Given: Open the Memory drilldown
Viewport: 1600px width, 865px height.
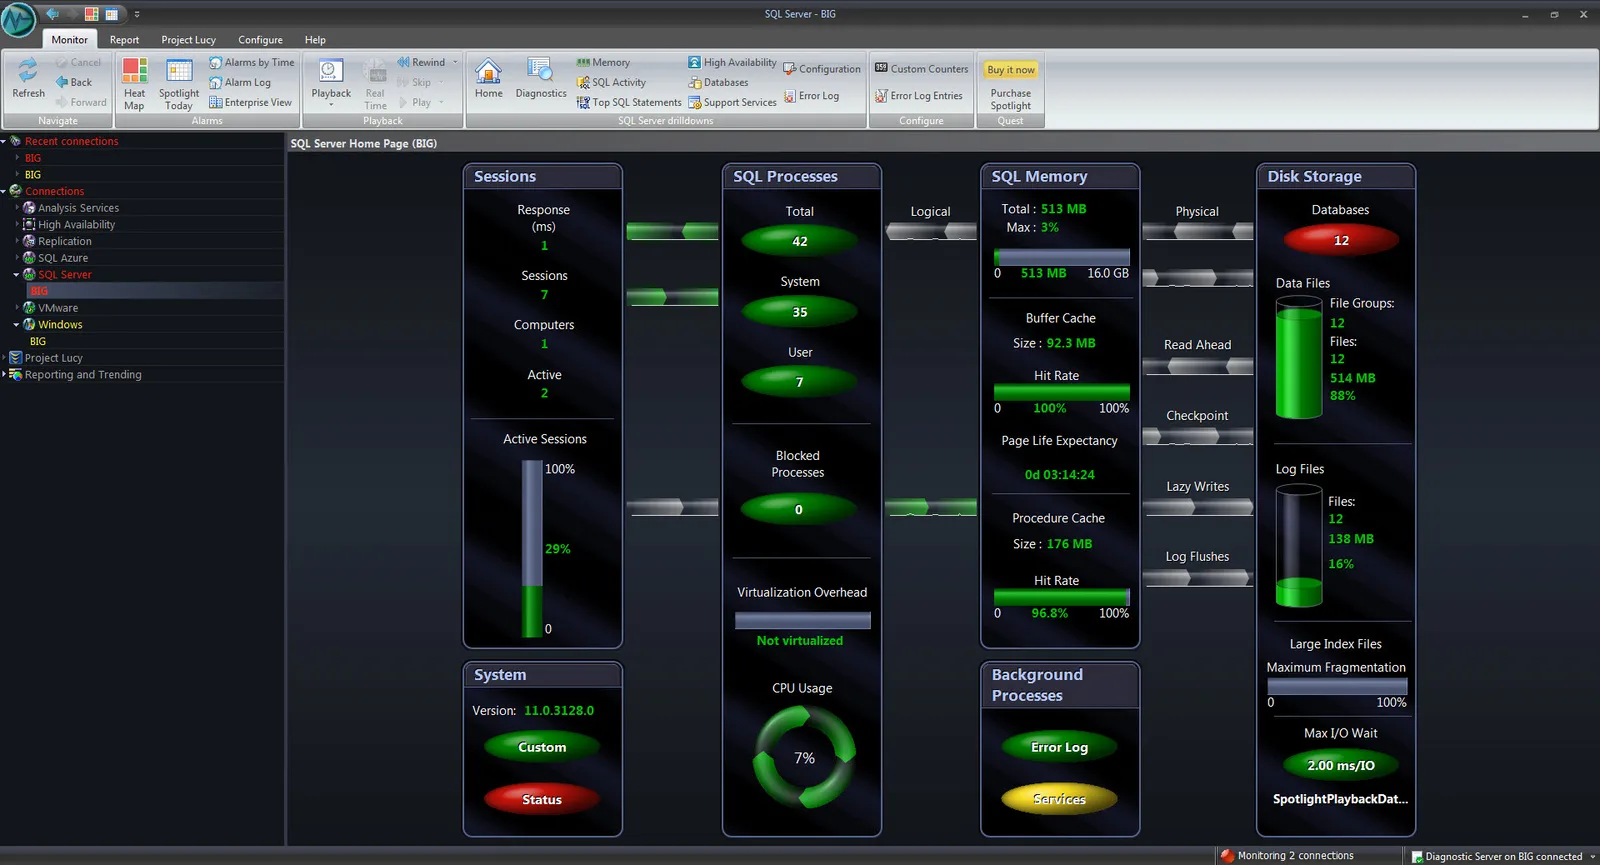Looking at the screenshot, I should [603, 62].
